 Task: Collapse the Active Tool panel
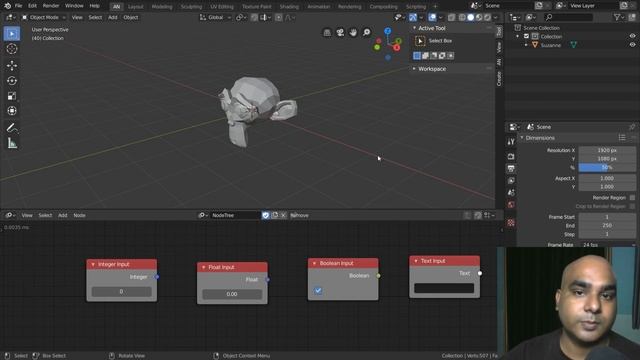[414, 28]
